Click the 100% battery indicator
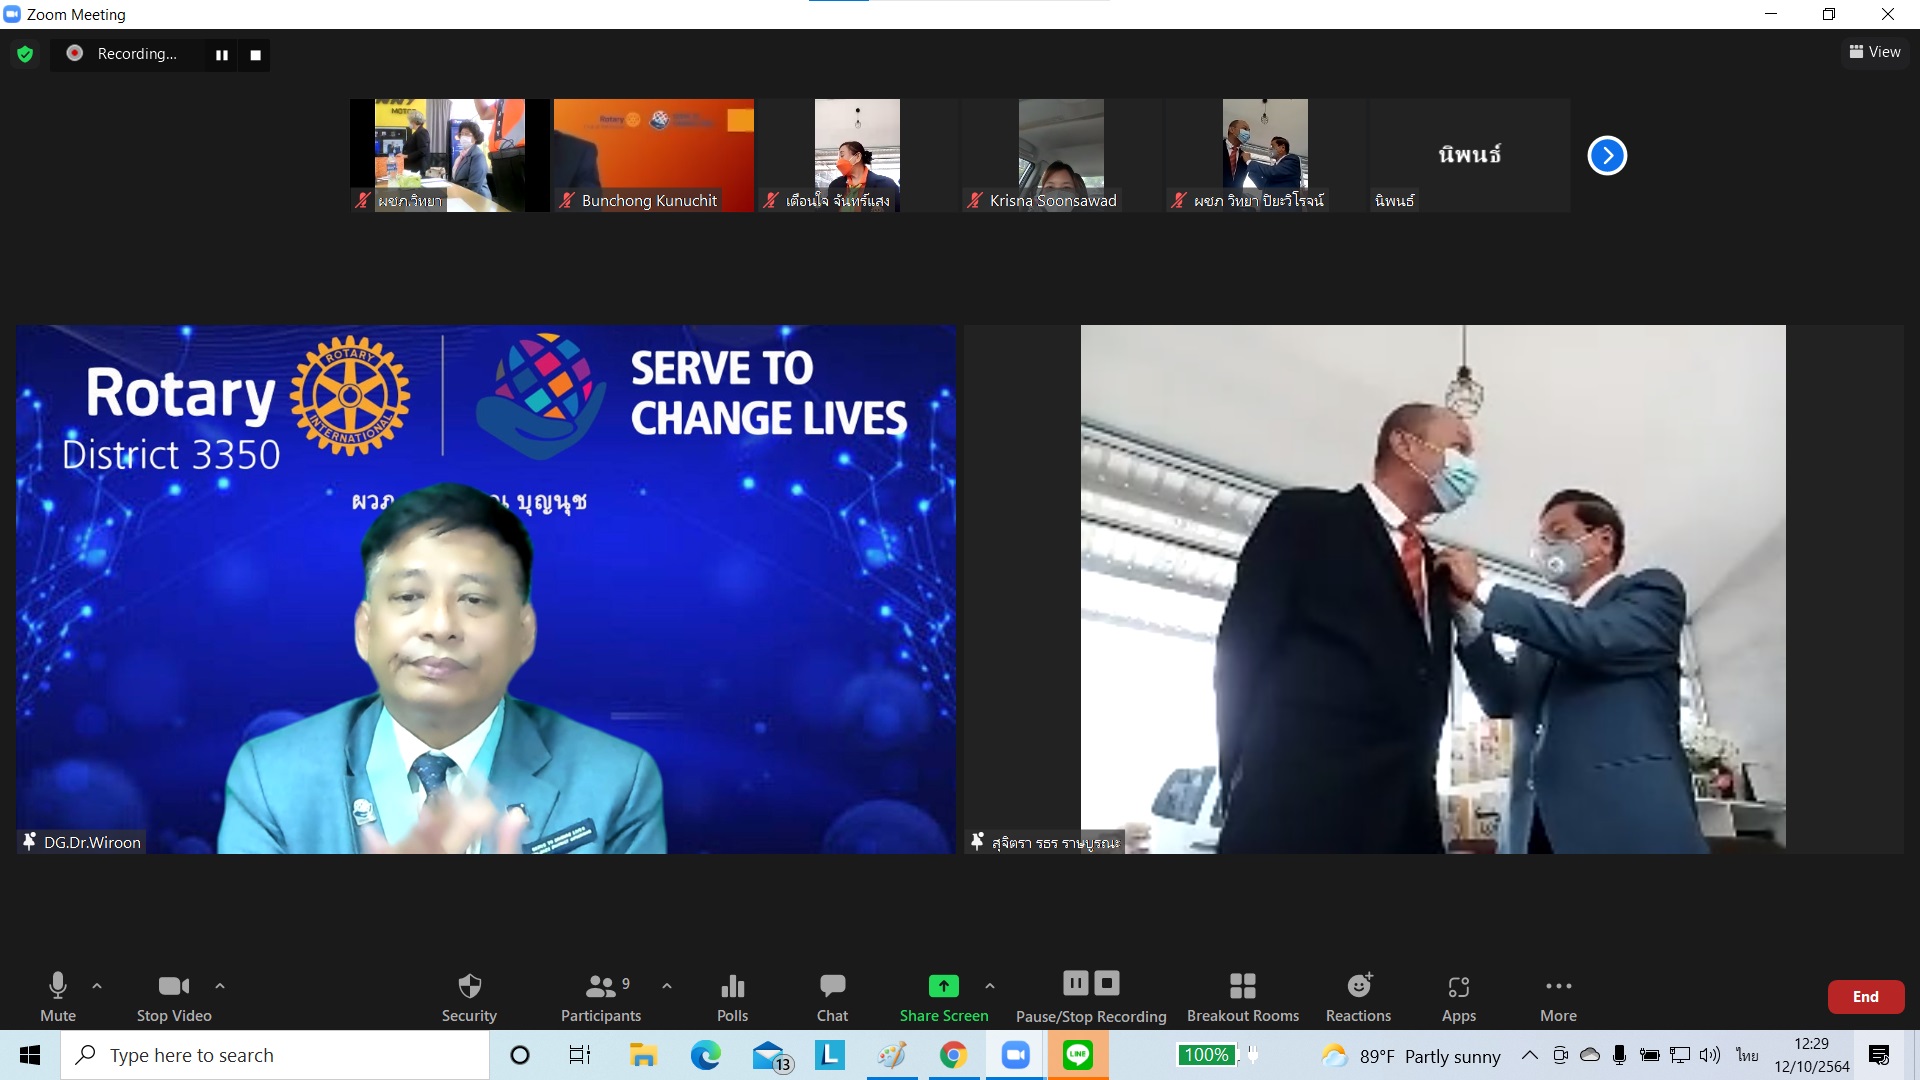The height and width of the screenshot is (1080, 1920). click(1207, 1055)
